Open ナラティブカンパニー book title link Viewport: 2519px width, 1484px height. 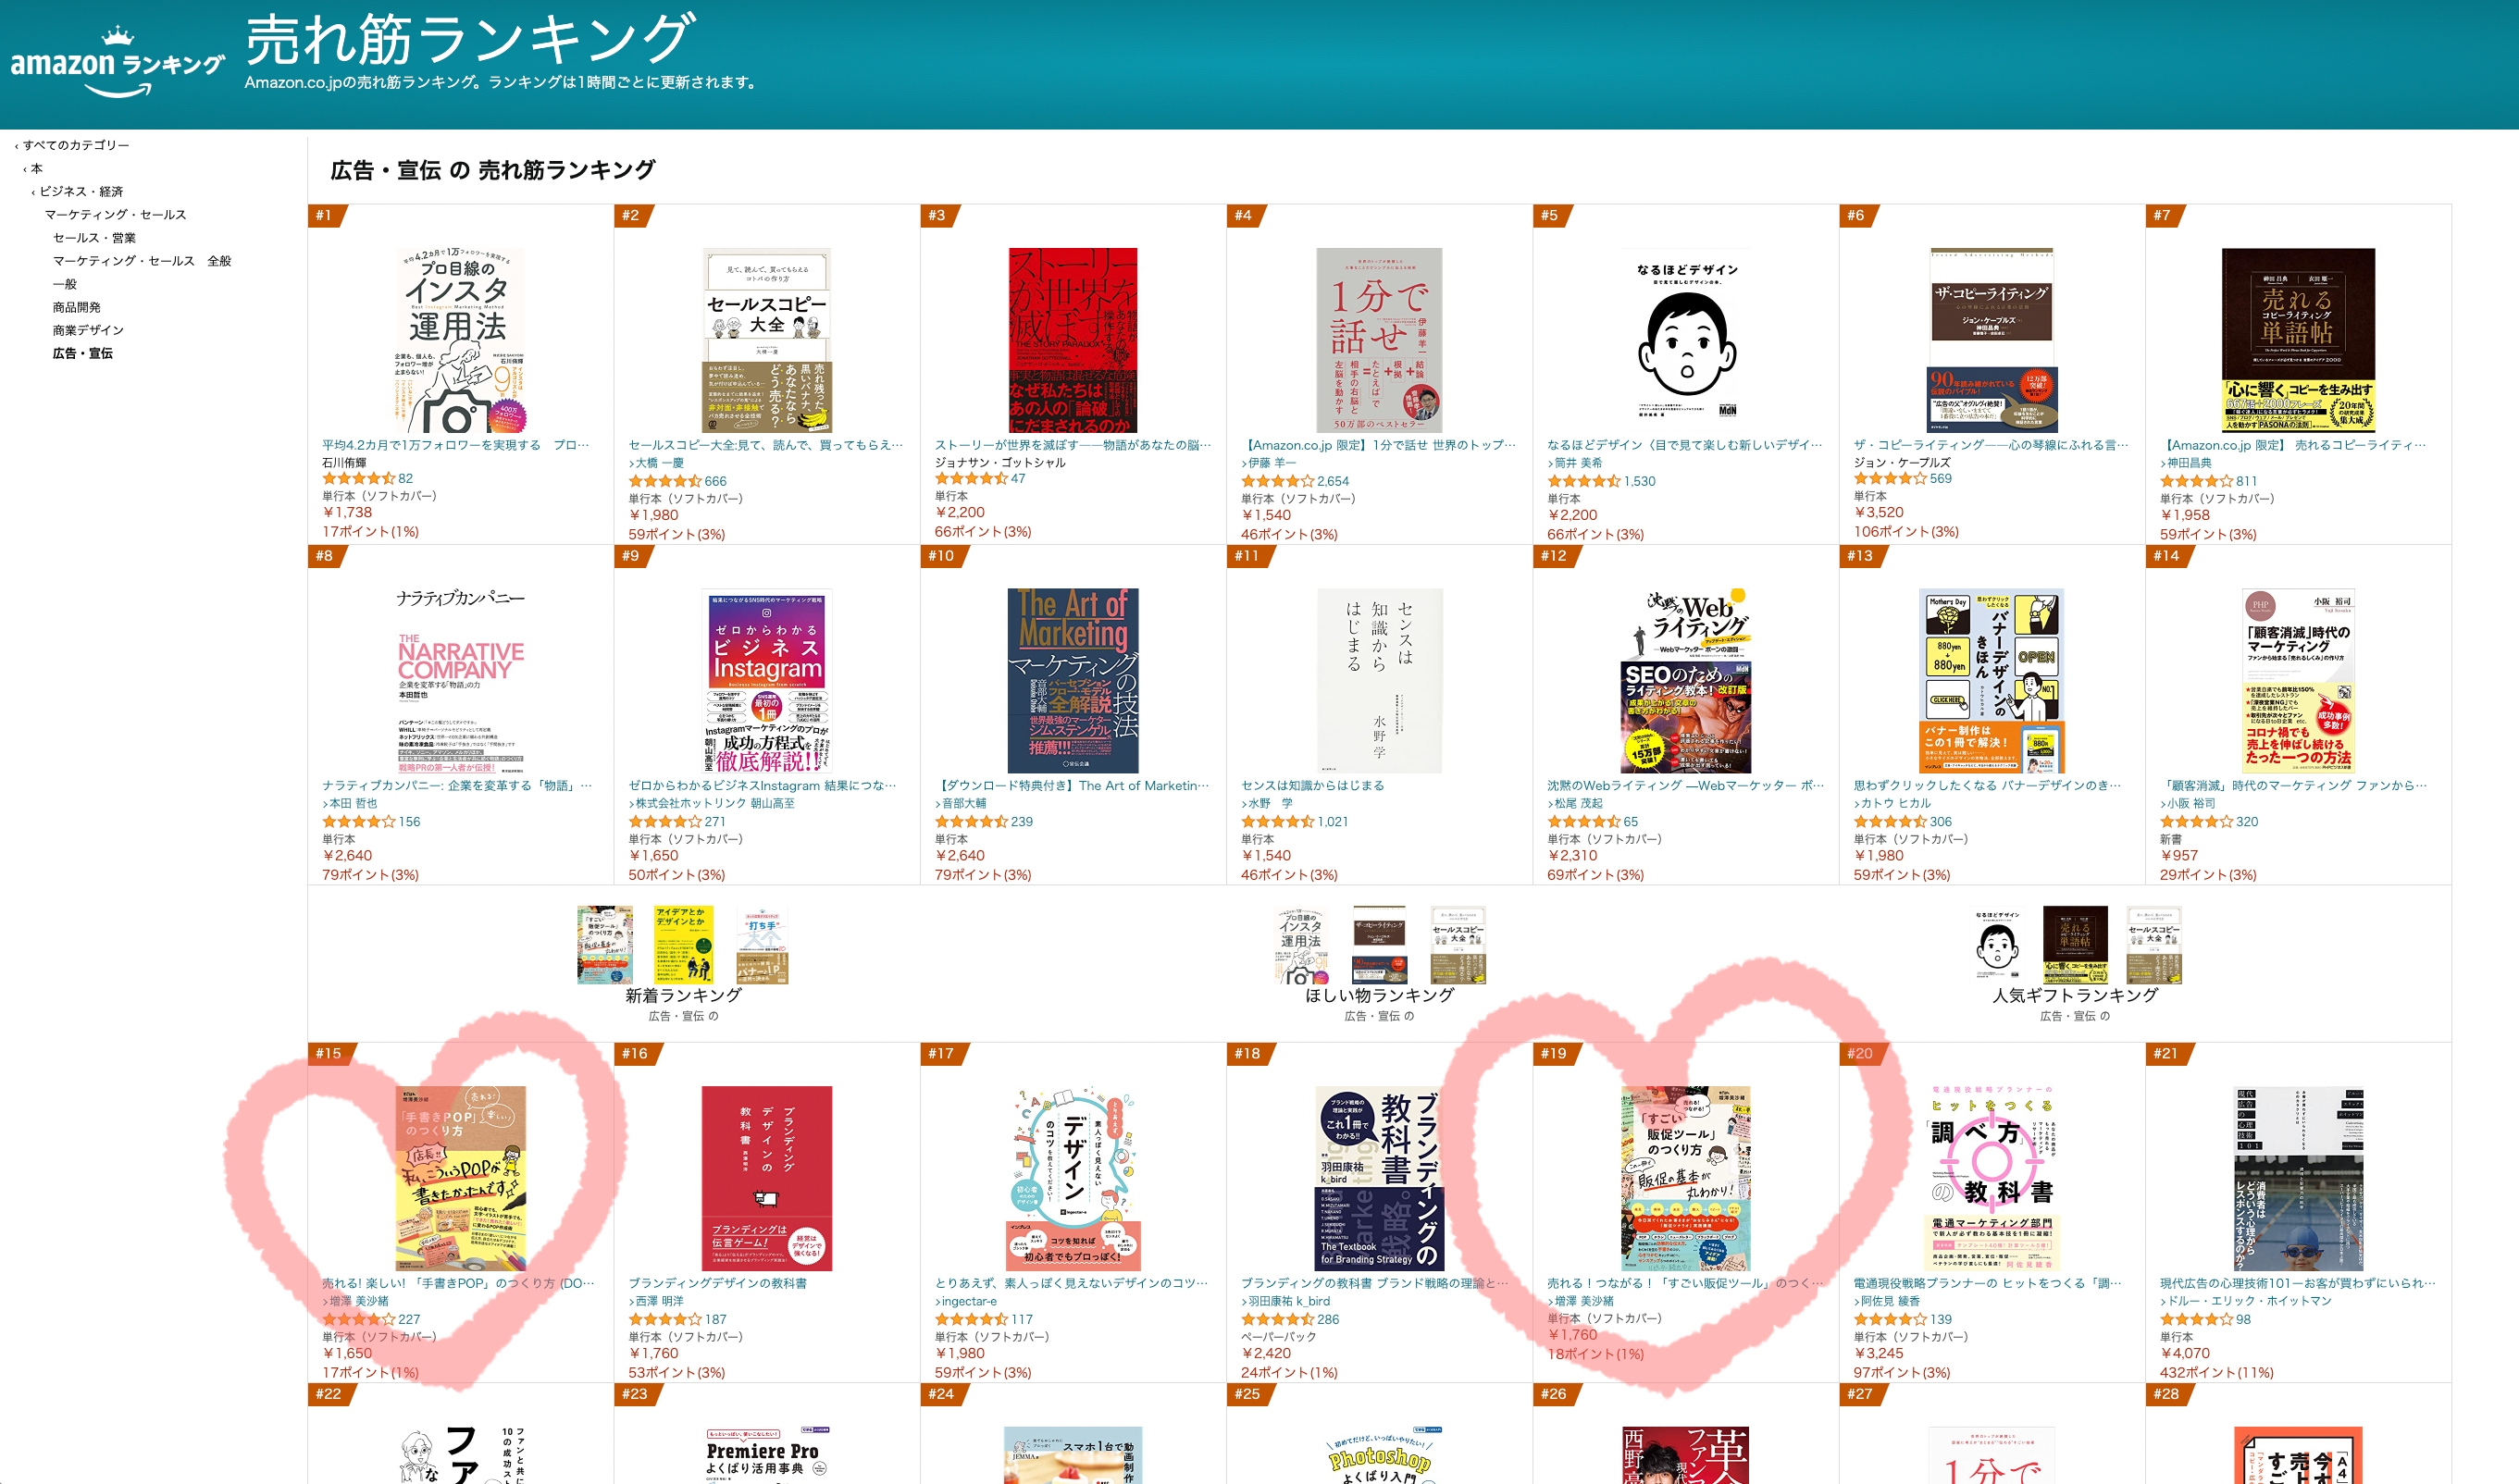[457, 785]
